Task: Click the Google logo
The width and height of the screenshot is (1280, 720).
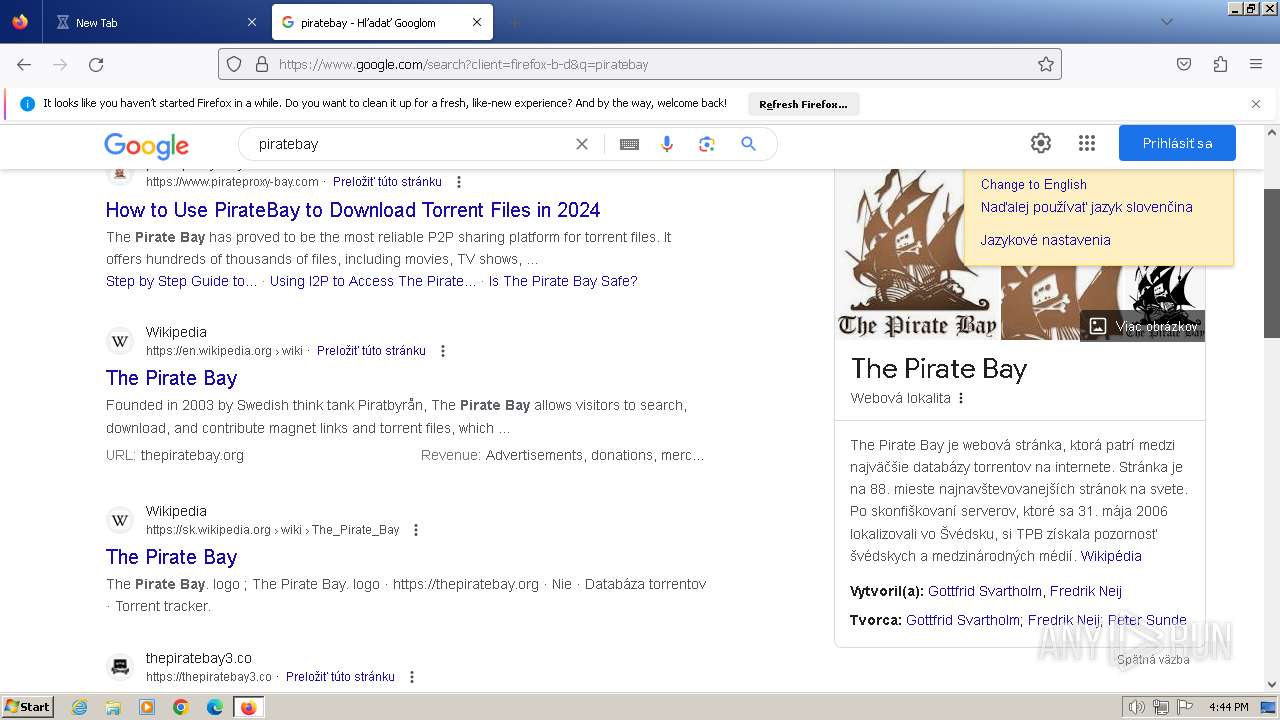Action: (x=146, y=145)
